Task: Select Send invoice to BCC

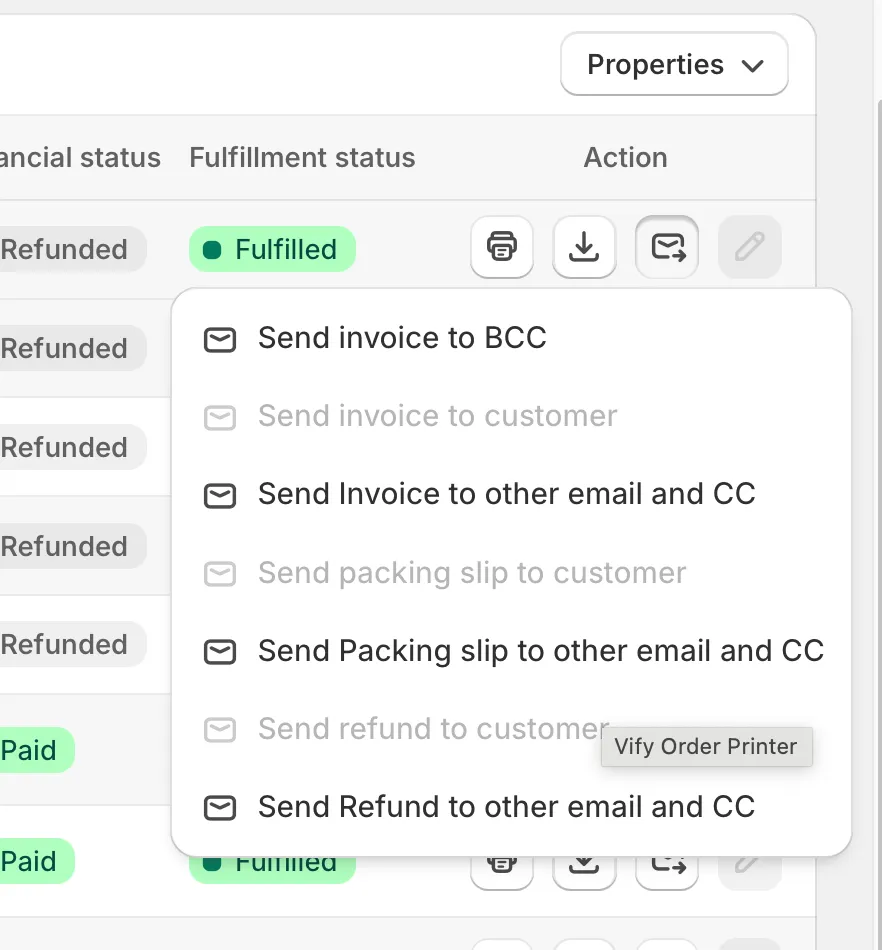Action: [402, 338]
